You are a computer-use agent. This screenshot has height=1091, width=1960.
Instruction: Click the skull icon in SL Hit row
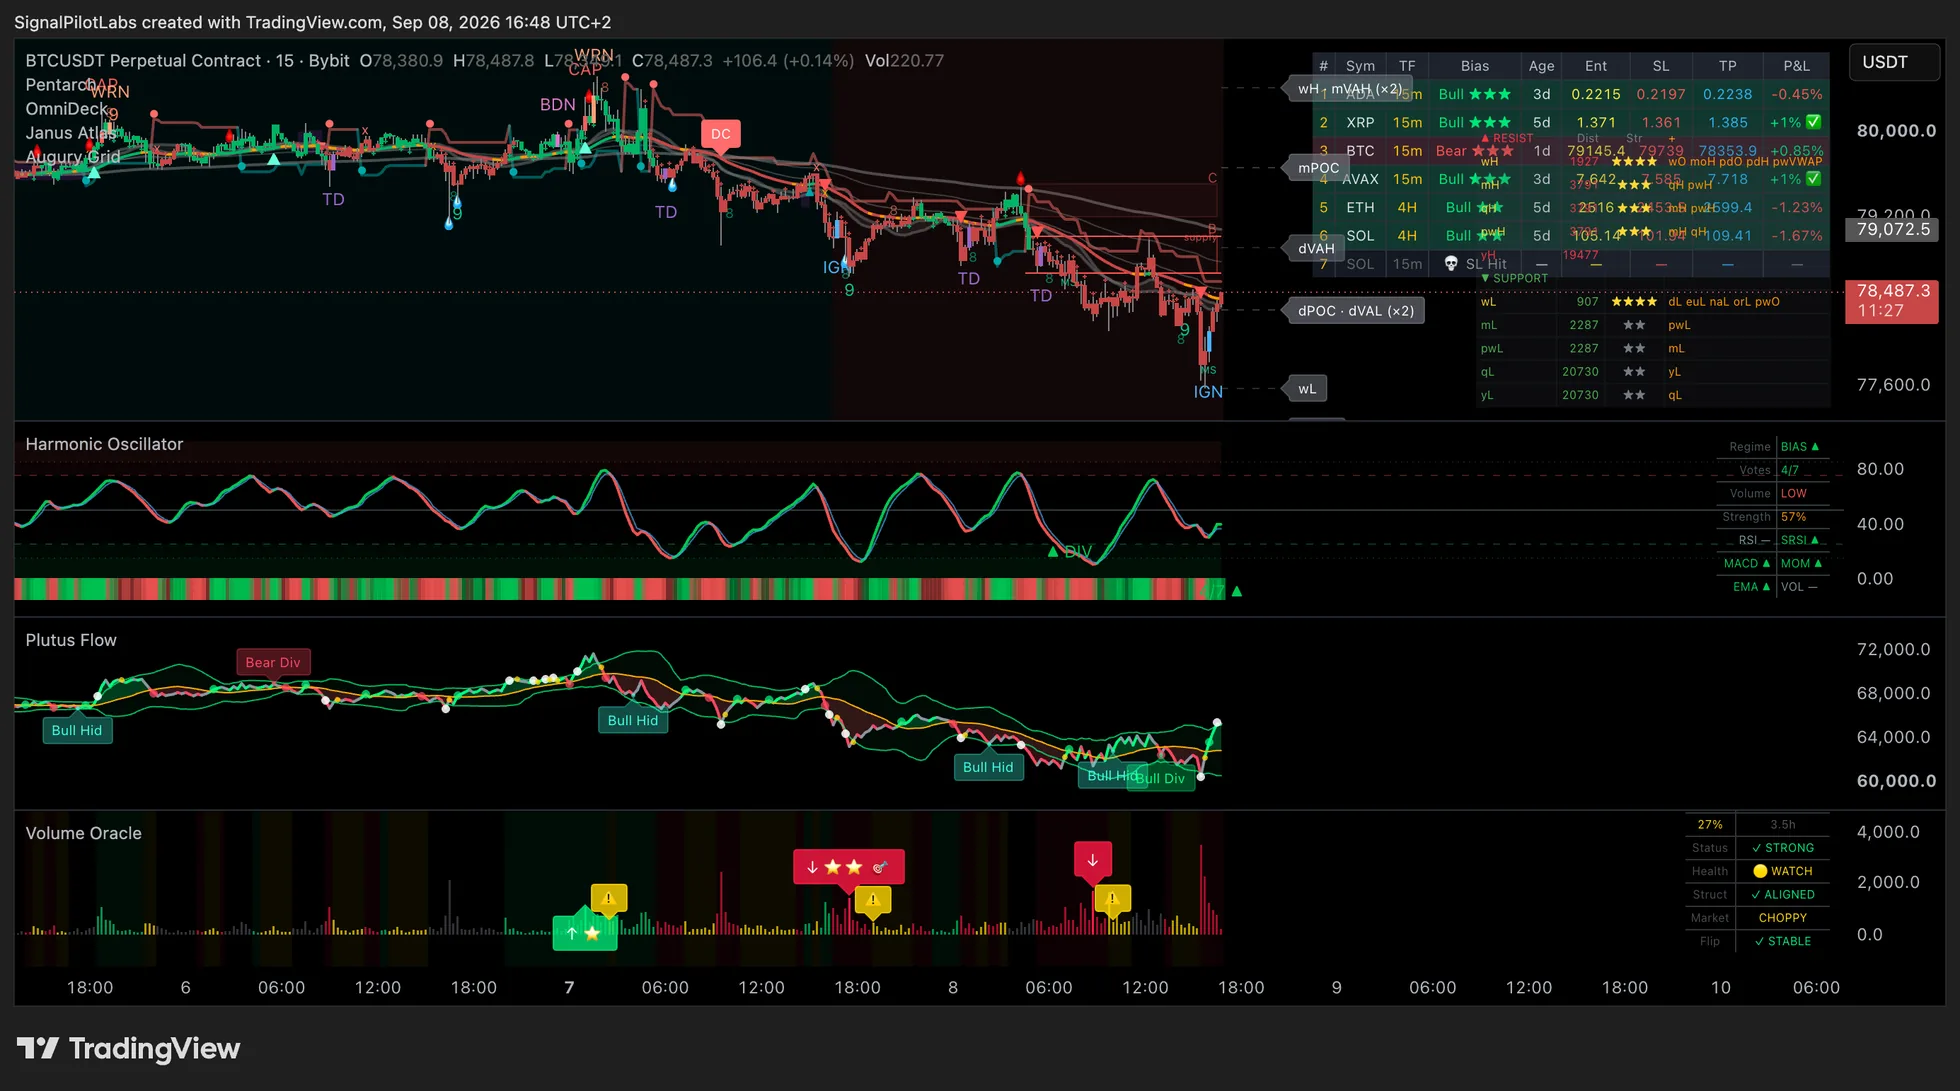[x=1451, y=264]
